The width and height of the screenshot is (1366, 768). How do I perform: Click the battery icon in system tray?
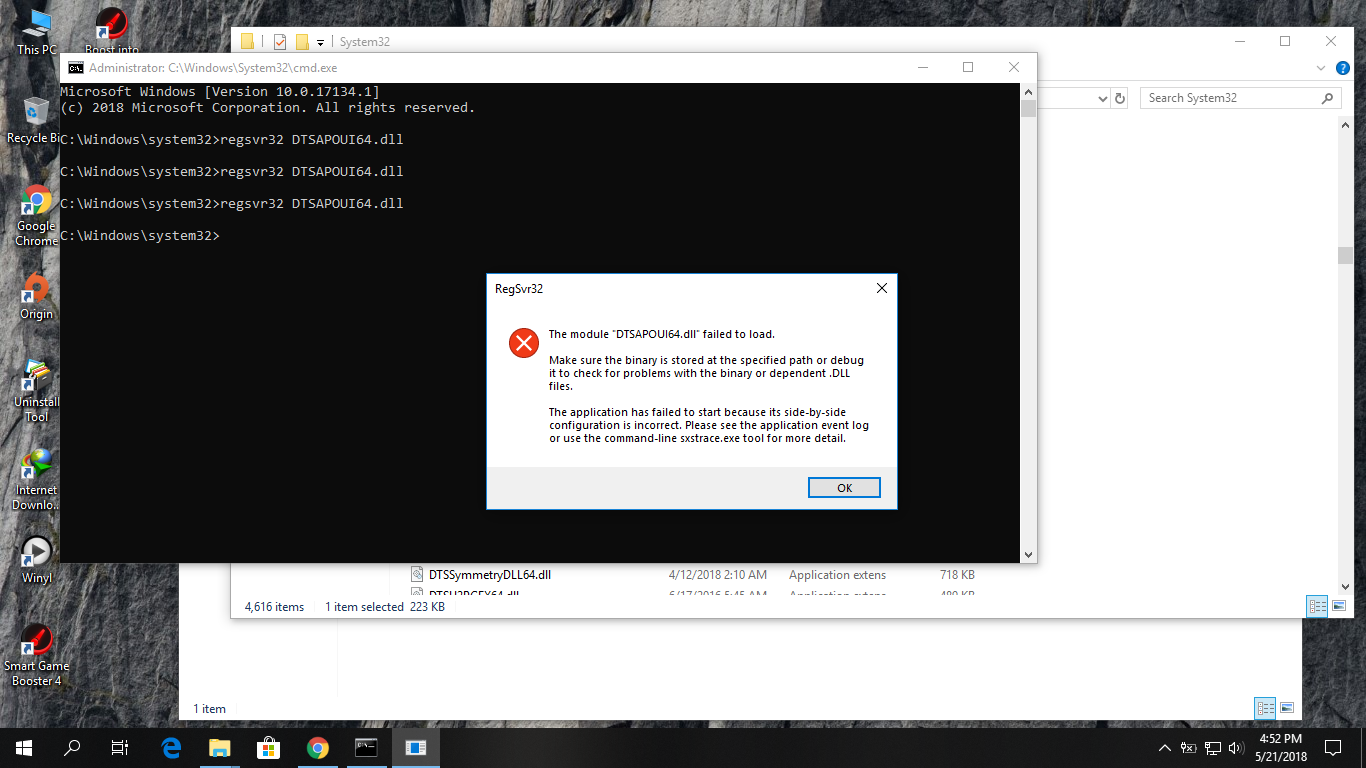click(x=1189, y=747)
